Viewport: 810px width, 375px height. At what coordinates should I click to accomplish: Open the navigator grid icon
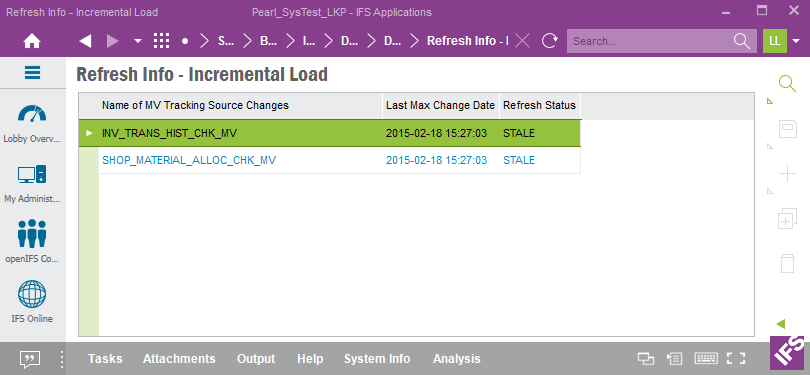(162, 41)
